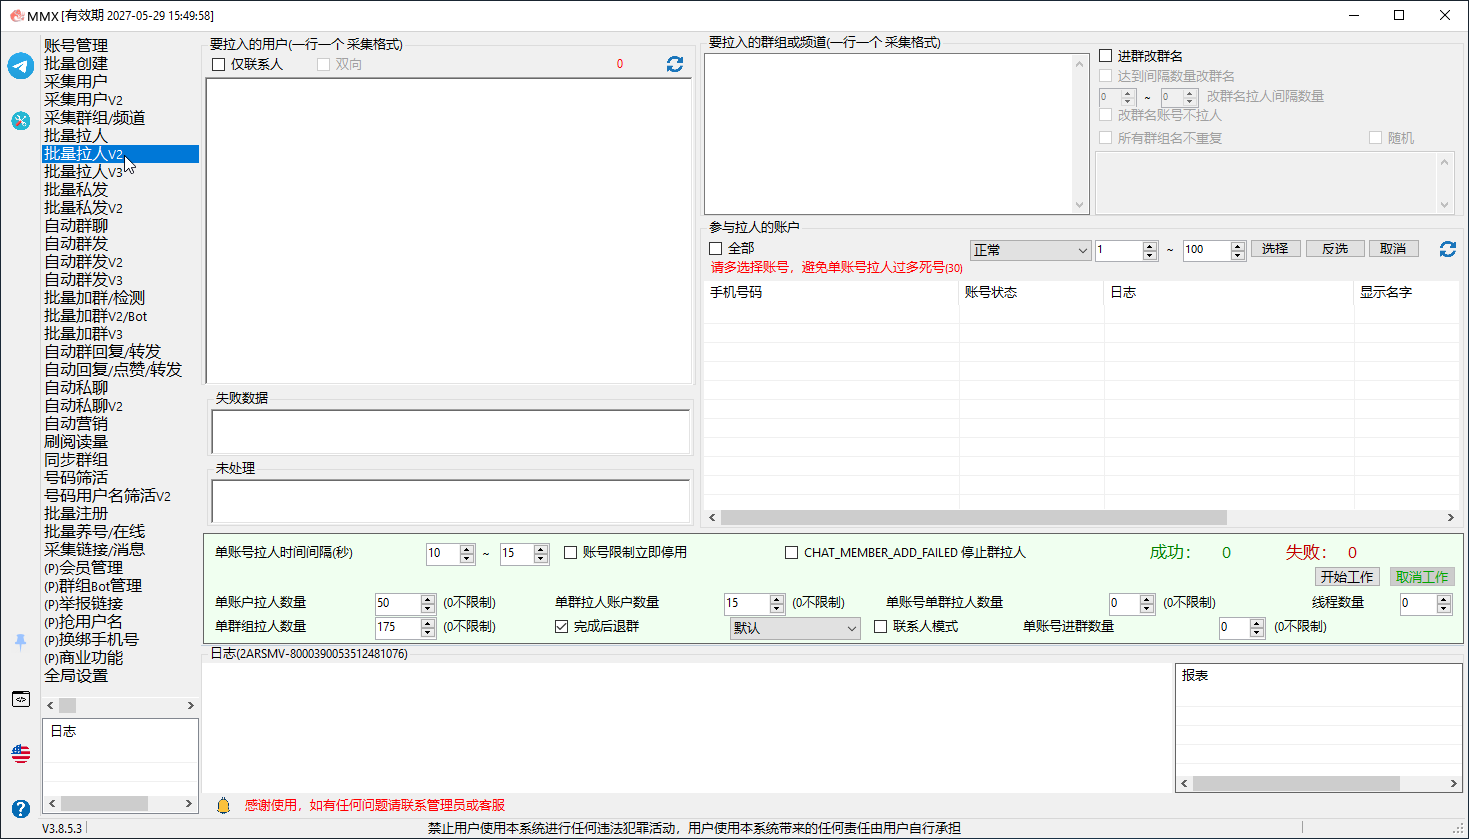Open the 正常 account status dropdown
This screenshot has width=1469, height=839.
click(x=1030, y=250)
